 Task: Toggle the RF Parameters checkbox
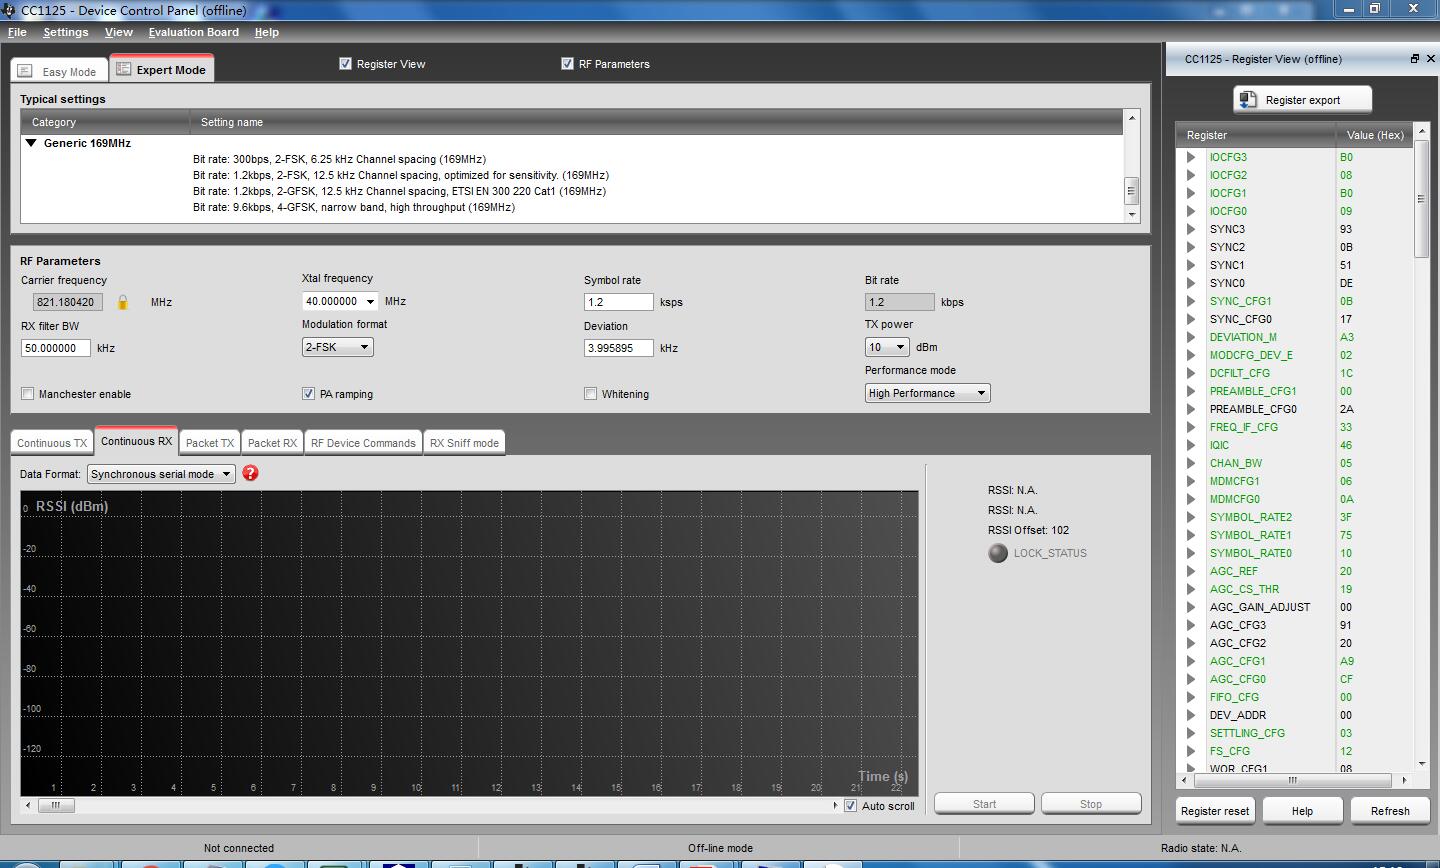568,64
